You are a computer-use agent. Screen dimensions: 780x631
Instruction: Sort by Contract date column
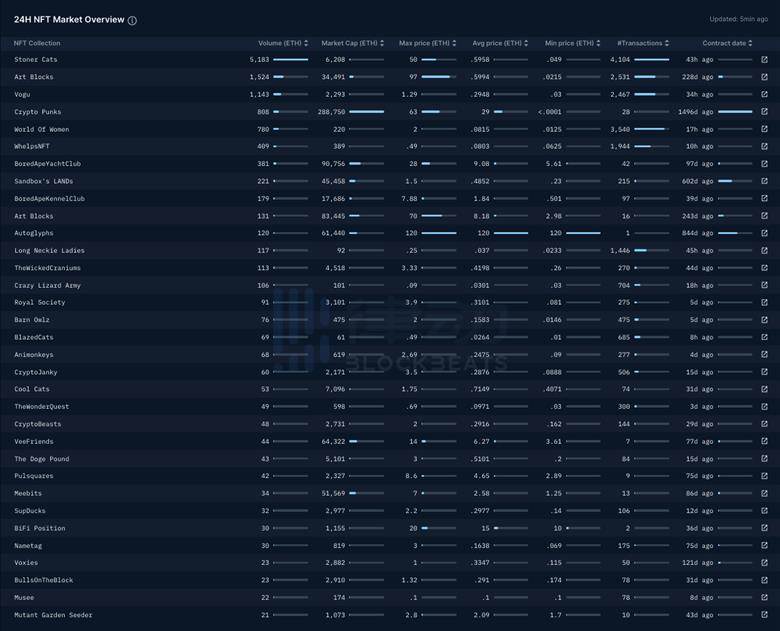(727, 43)
